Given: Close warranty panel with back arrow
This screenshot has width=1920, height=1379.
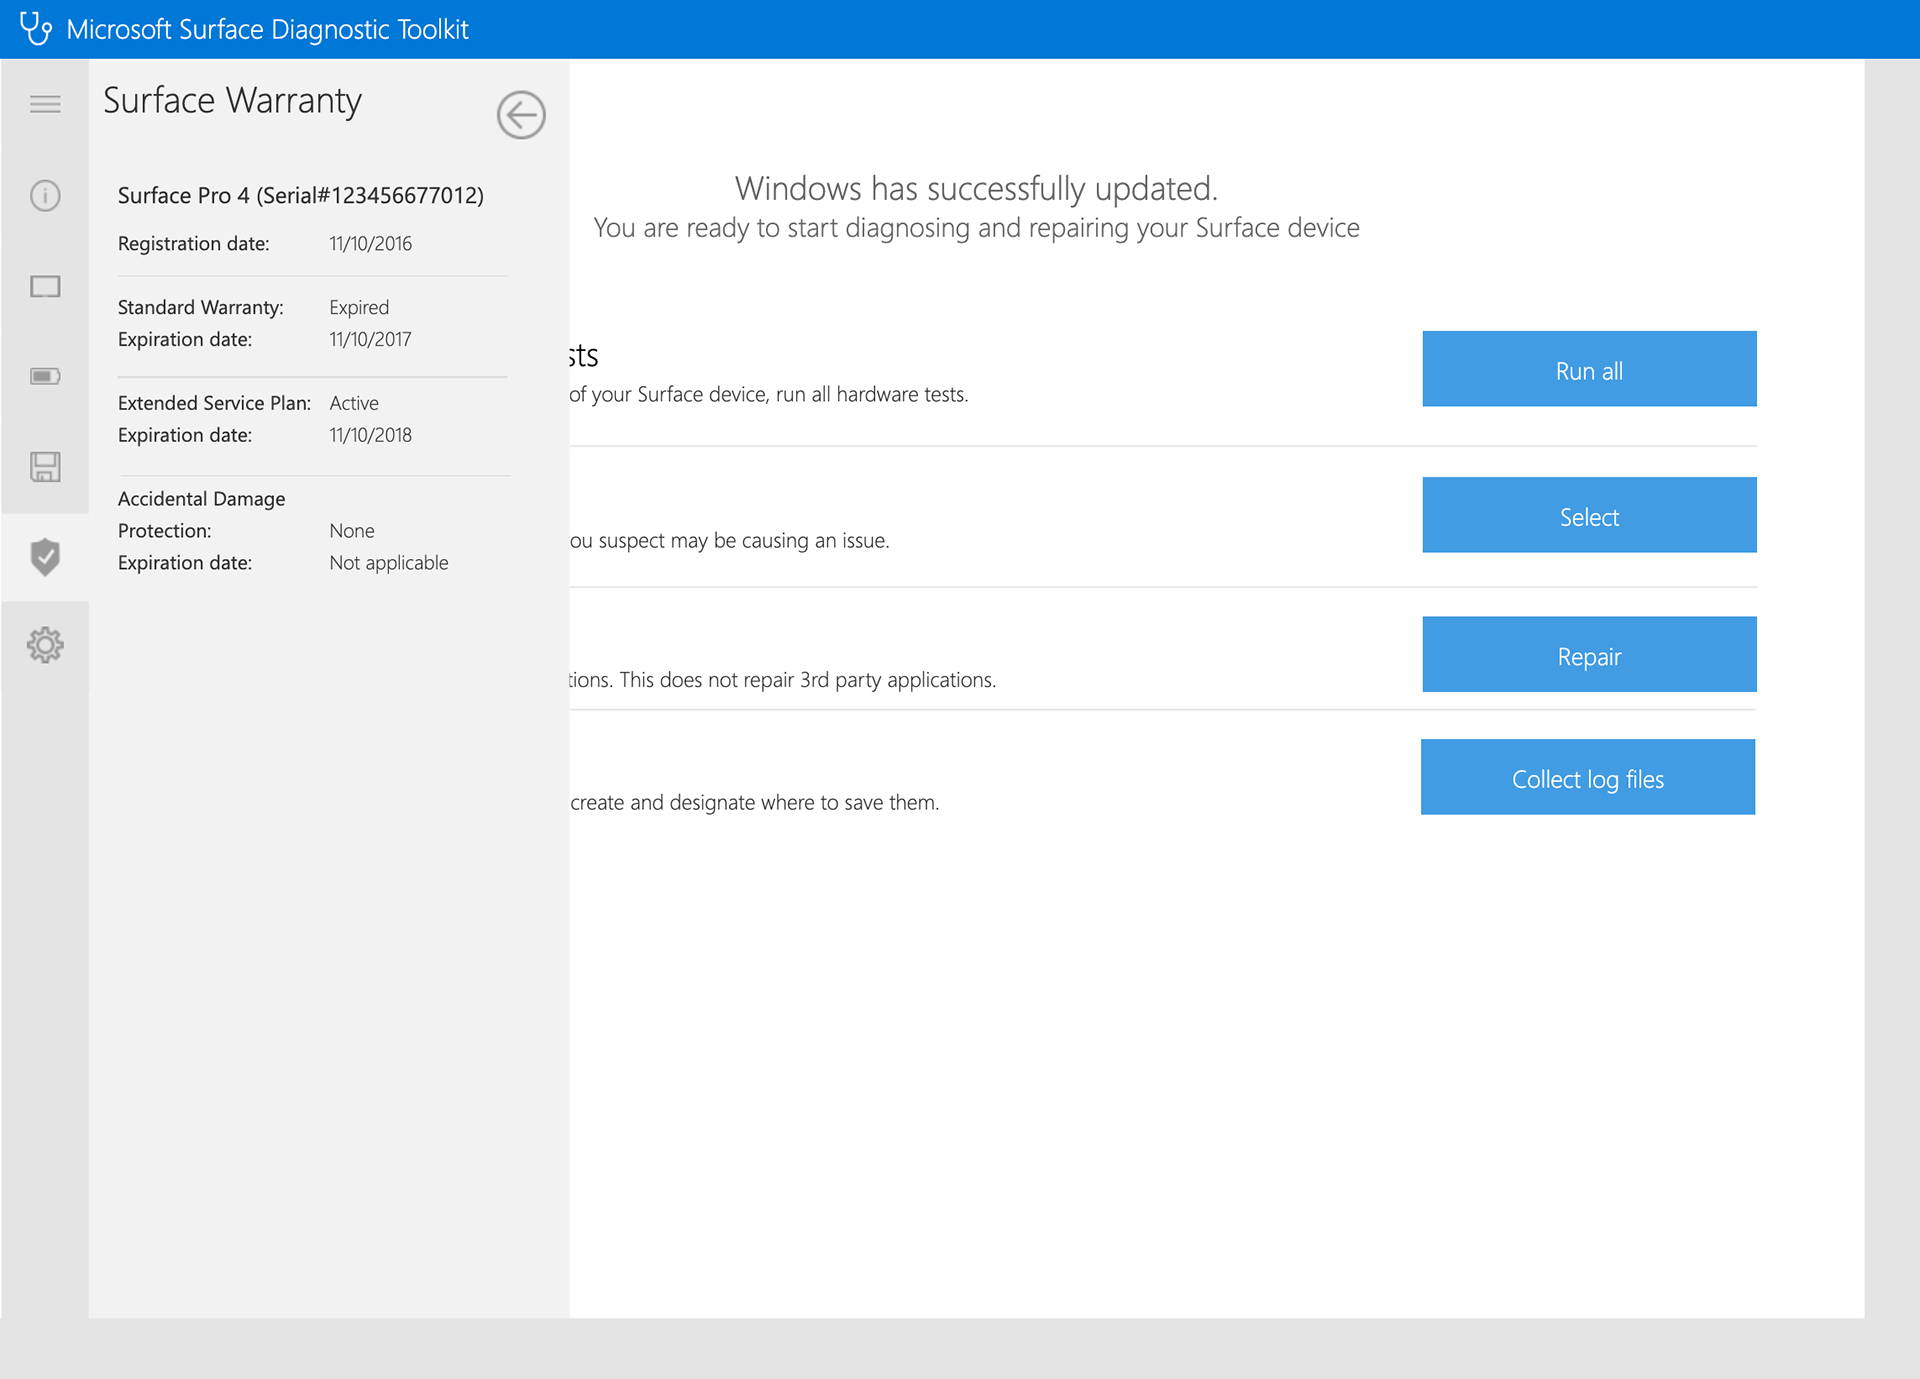Looking at the screenshot, I should pyautogui.click(x=521, y=115).
